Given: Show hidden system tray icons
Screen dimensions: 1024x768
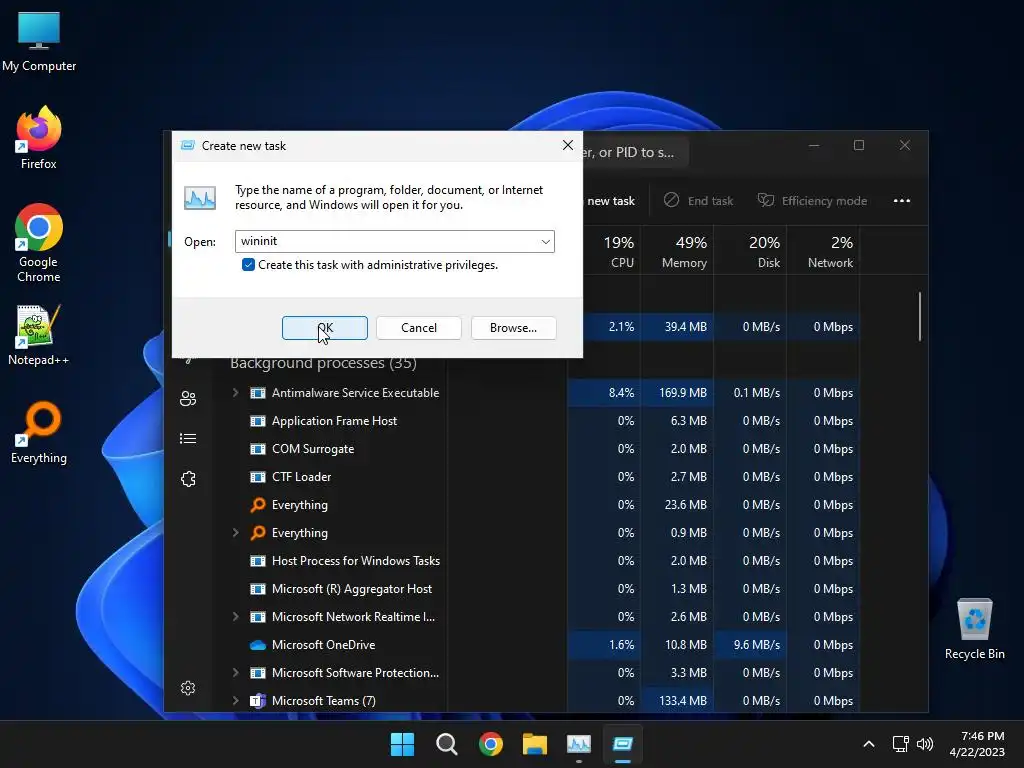Looking at the screenshot, I should point(869,744).
